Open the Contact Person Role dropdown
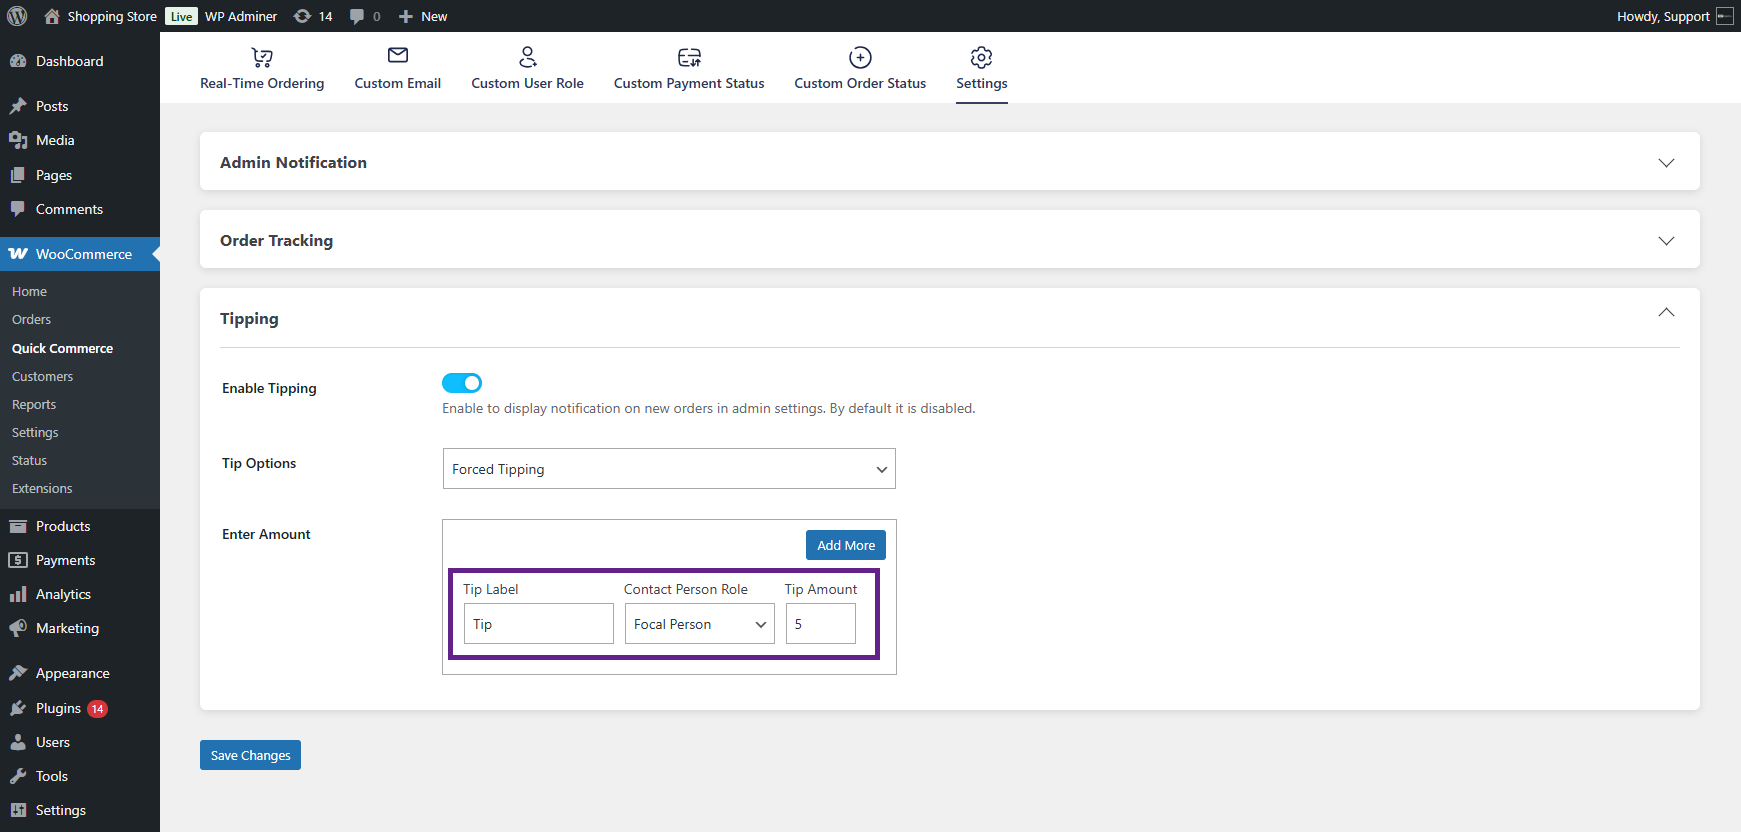This screenshot has width=1741, height=832. tap(699, 624)
